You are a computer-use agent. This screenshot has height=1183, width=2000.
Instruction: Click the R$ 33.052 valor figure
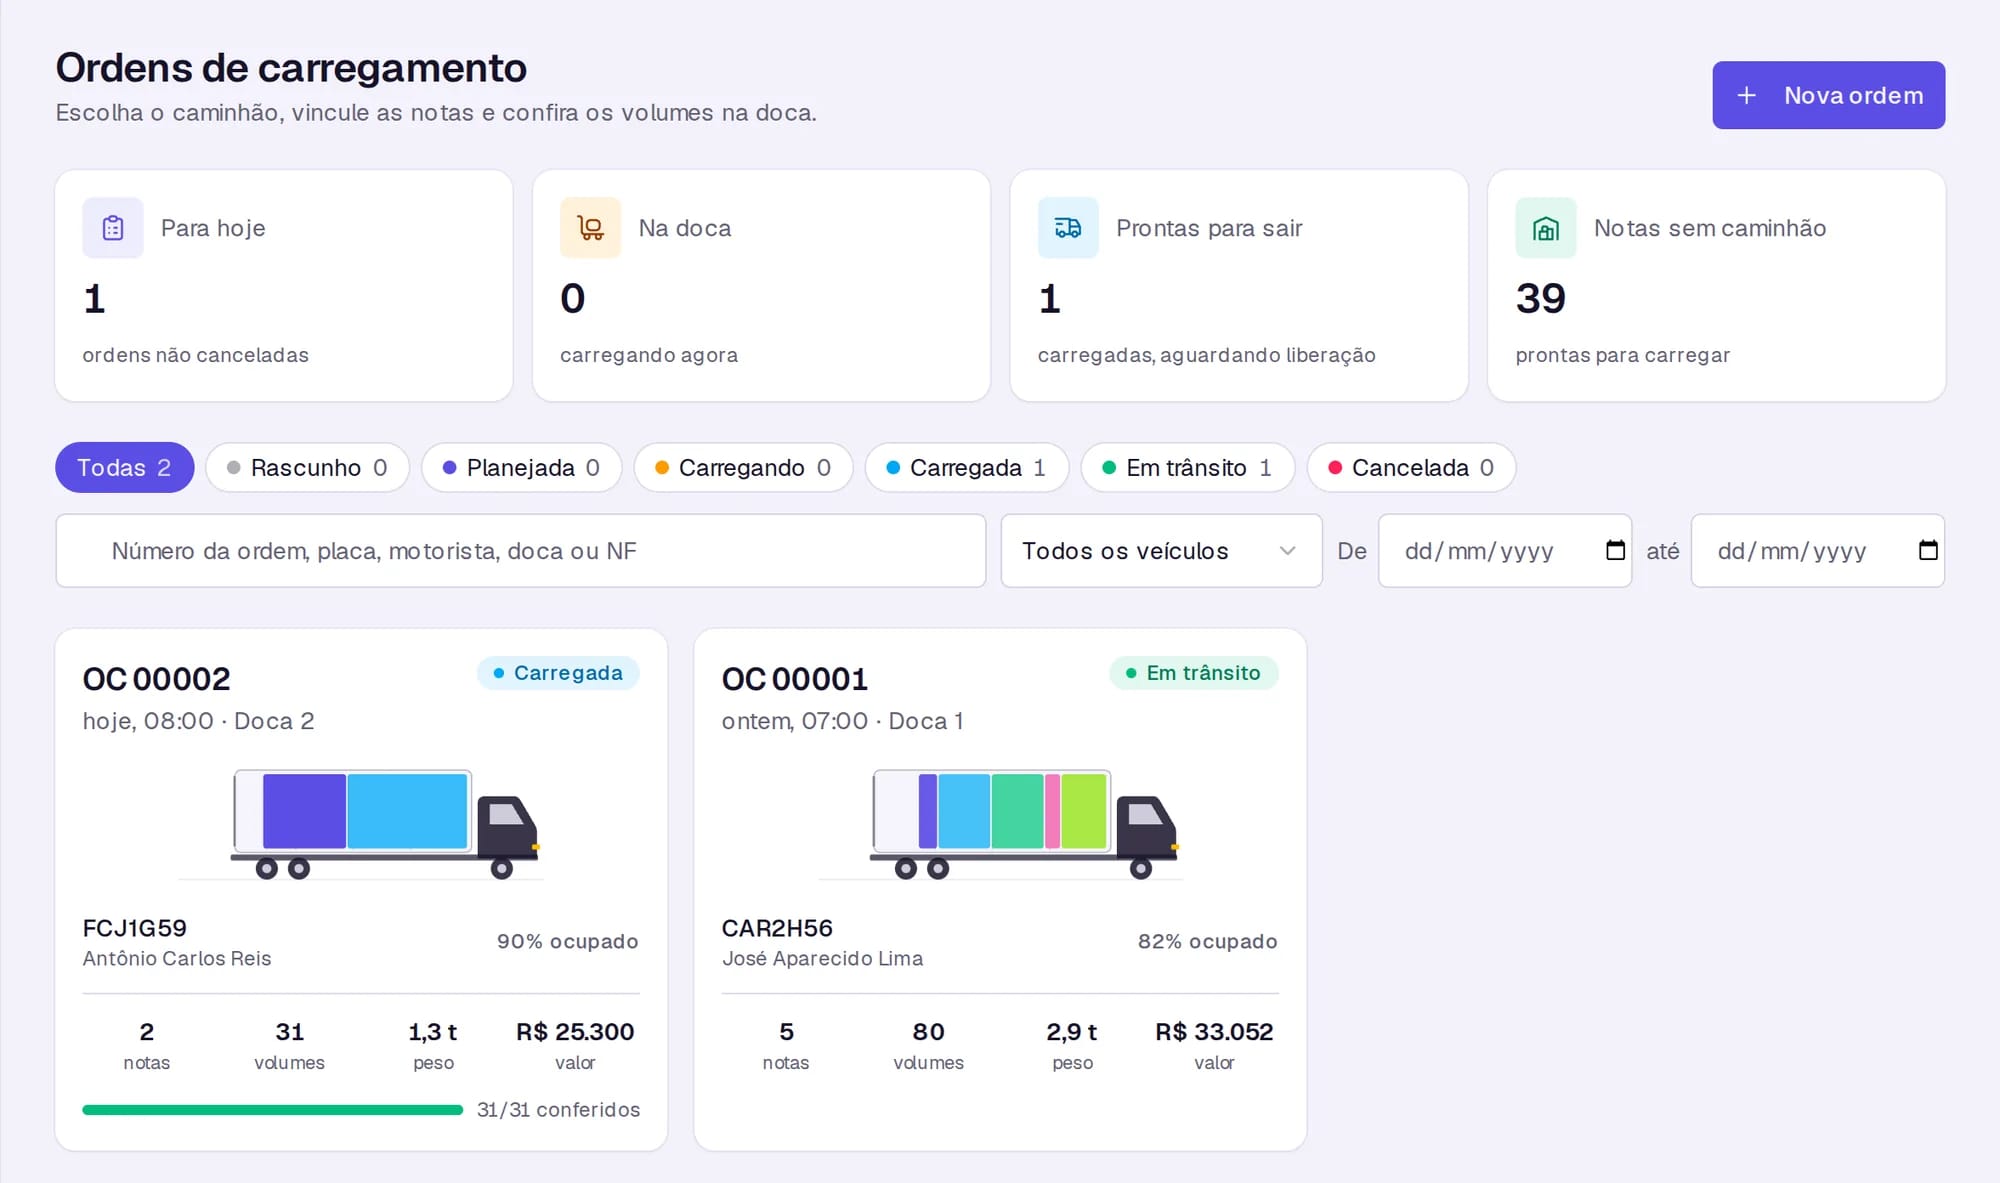1214,1031
